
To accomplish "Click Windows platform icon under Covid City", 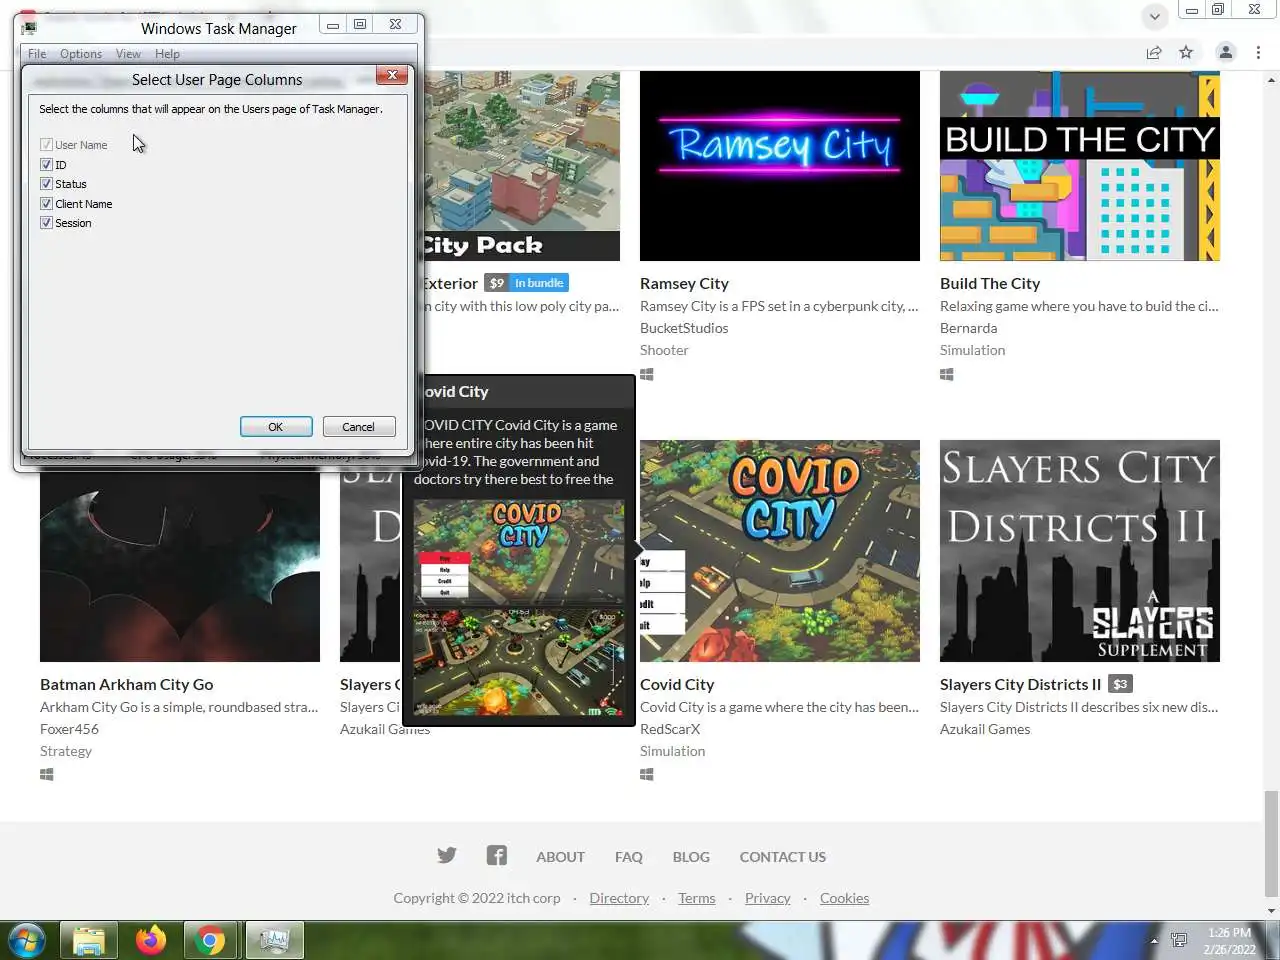I will coord(647,774).
